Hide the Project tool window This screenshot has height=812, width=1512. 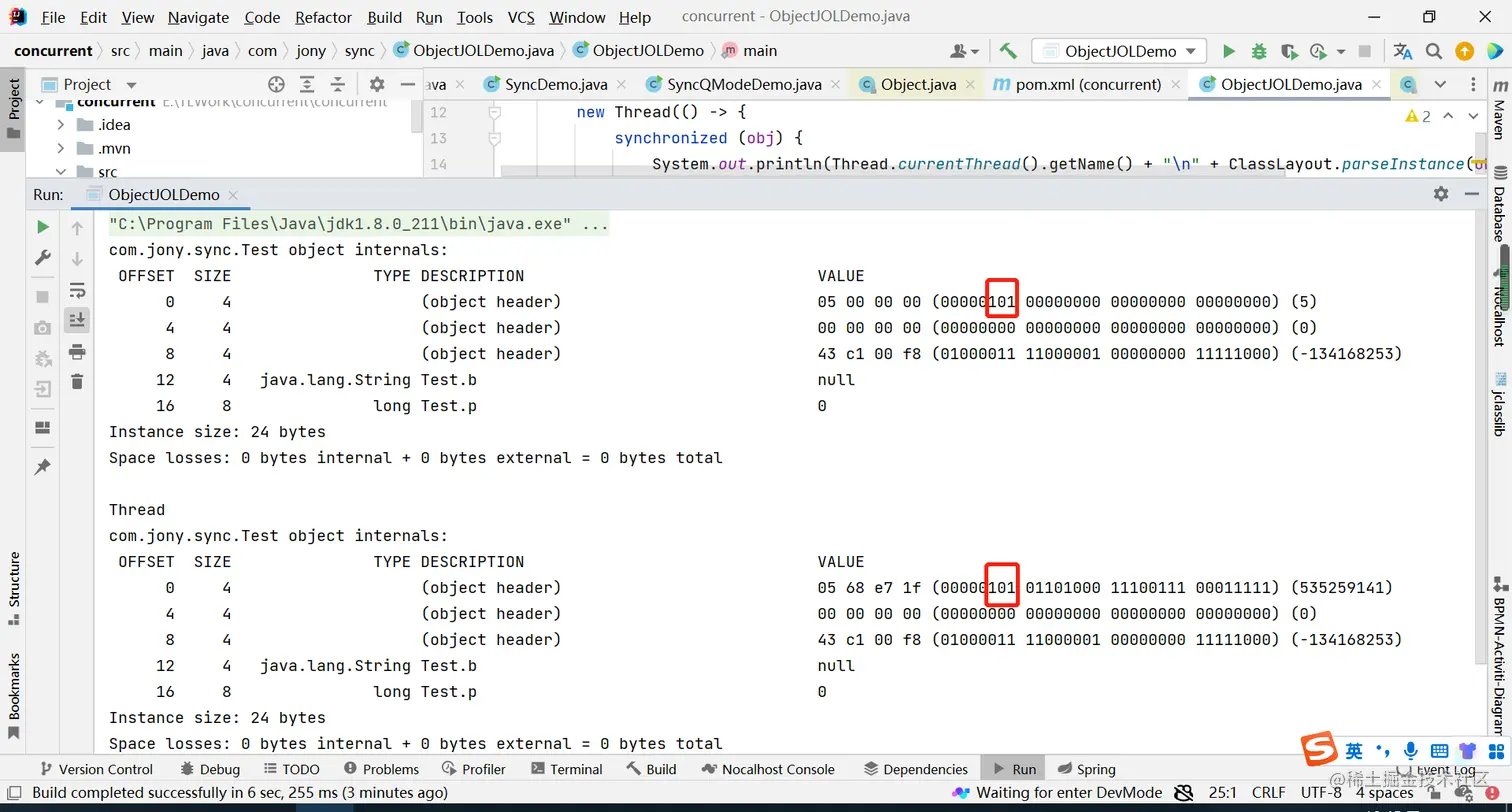tap(407, 85)
